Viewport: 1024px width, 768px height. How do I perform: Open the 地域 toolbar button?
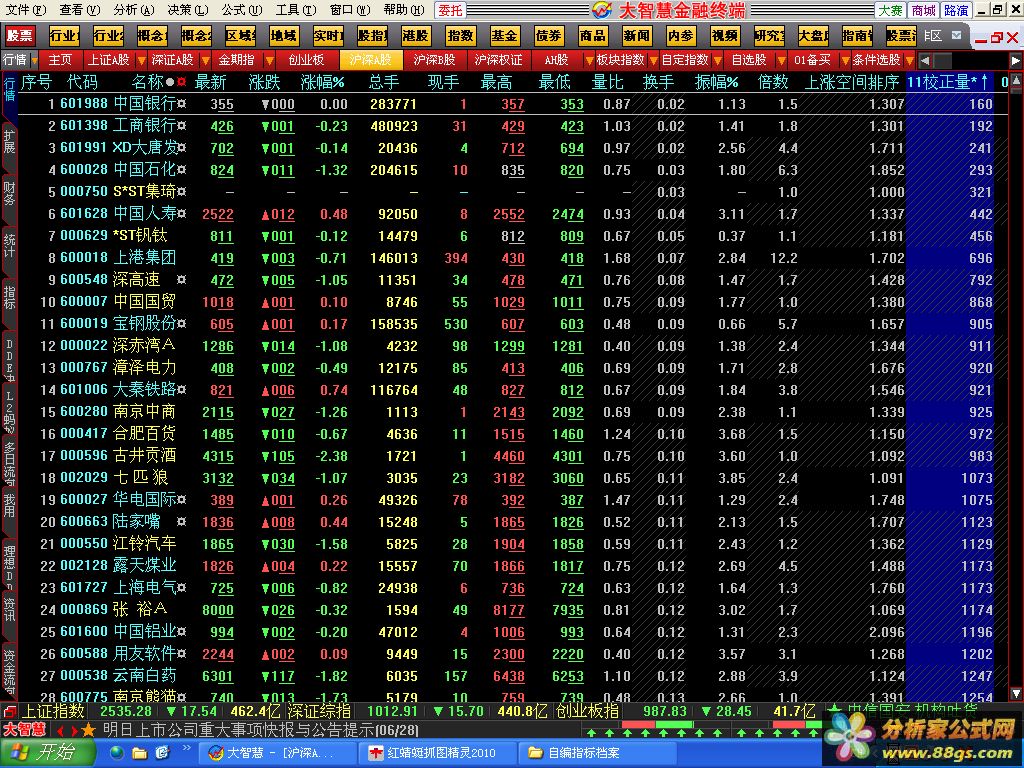pyautogui.click(x=283, y=36)
